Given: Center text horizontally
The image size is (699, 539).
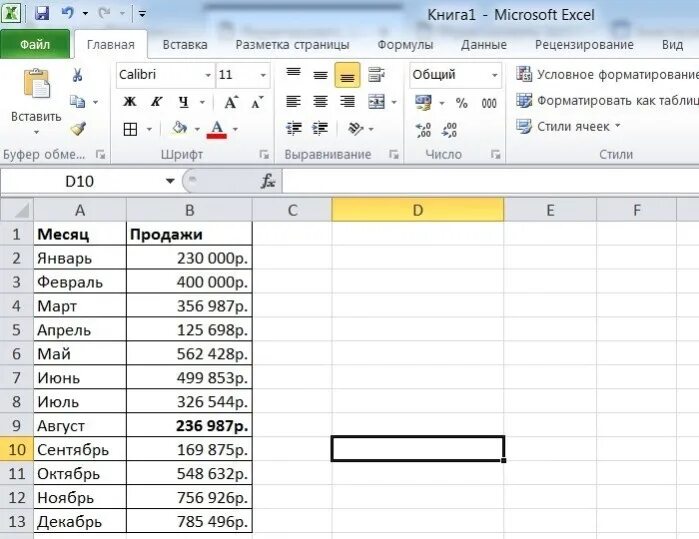Looking at the screenshot, I should click(x=320, y=102).
